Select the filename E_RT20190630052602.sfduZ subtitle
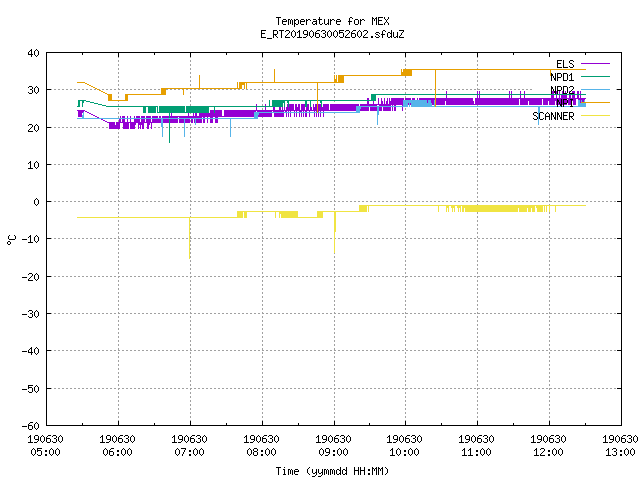The image size is (640, 480). pos(332,34)
